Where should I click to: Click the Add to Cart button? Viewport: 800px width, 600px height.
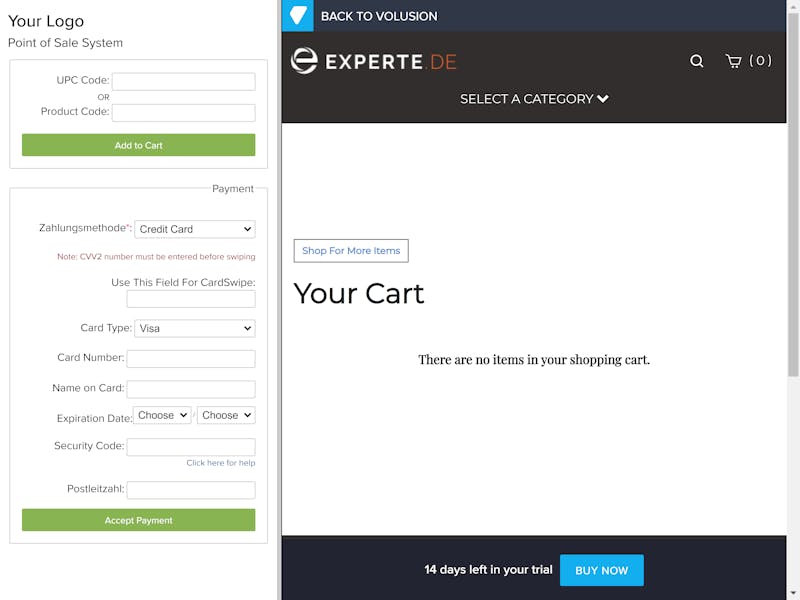pyautogui.click(x=138, y=145)
